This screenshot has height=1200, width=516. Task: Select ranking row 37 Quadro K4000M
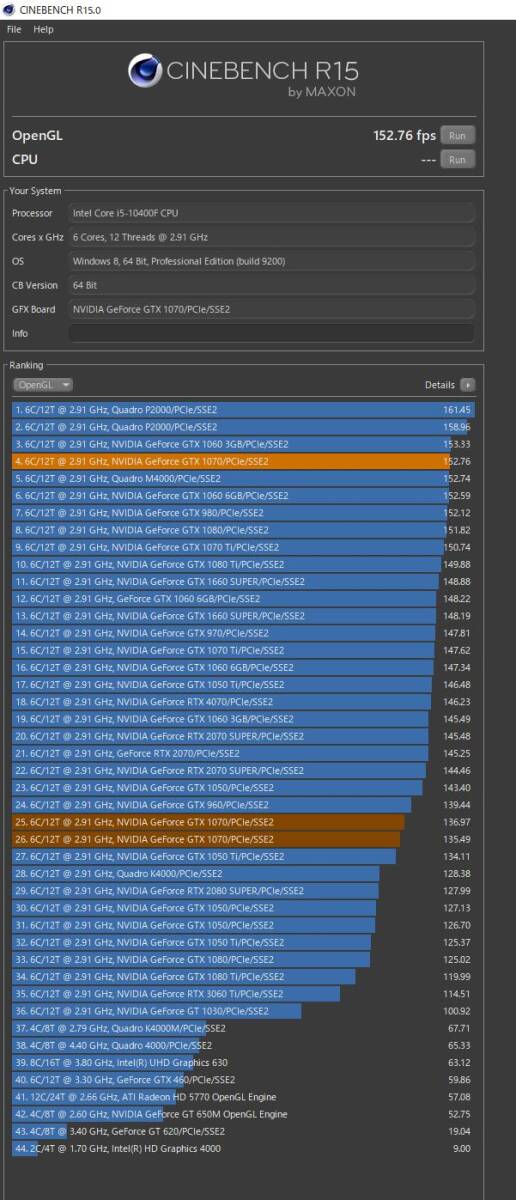click(x=243, y=1028)
